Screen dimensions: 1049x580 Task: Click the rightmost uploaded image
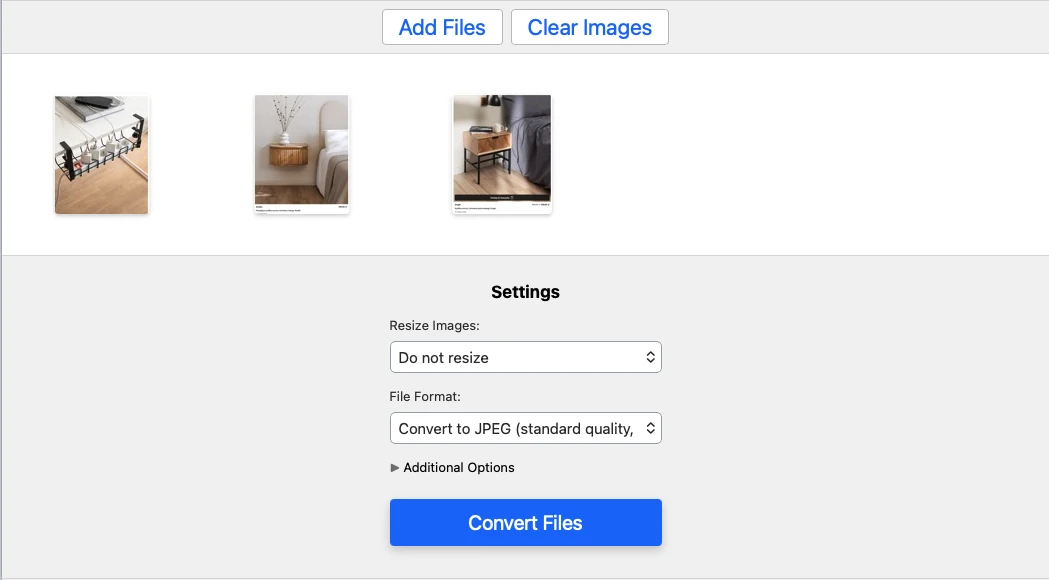pos(501,154)
